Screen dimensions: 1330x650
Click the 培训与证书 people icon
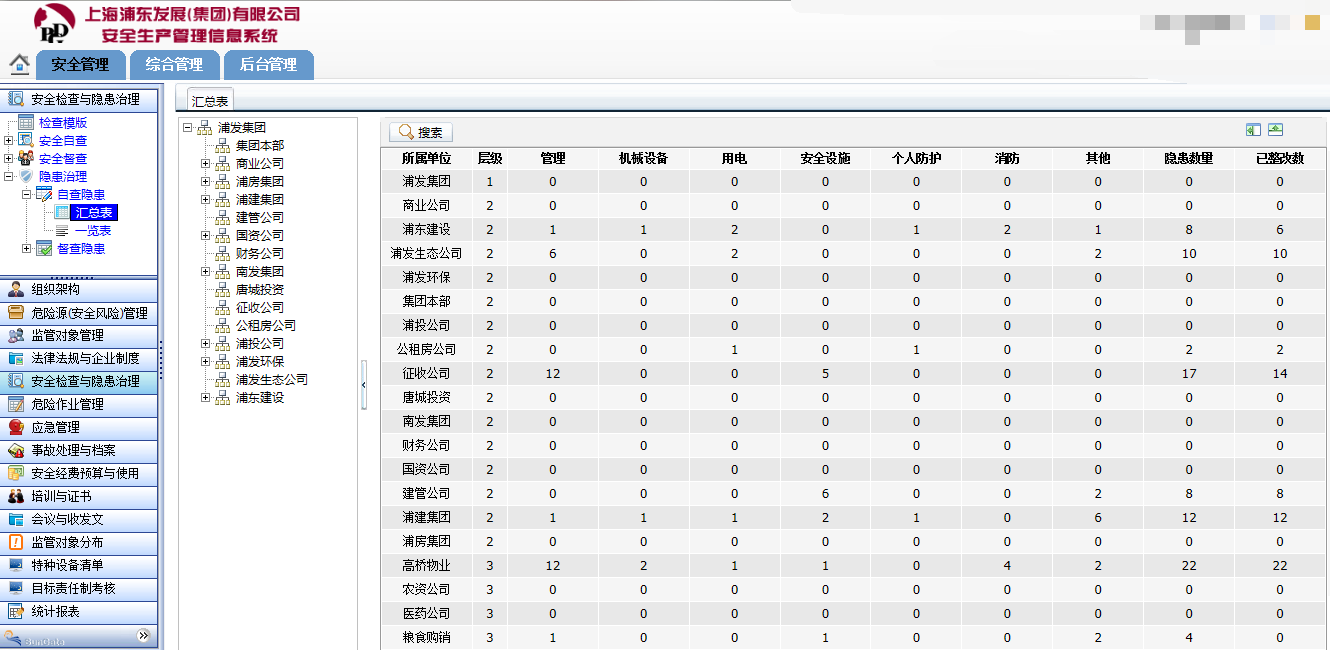click(16, 496)
